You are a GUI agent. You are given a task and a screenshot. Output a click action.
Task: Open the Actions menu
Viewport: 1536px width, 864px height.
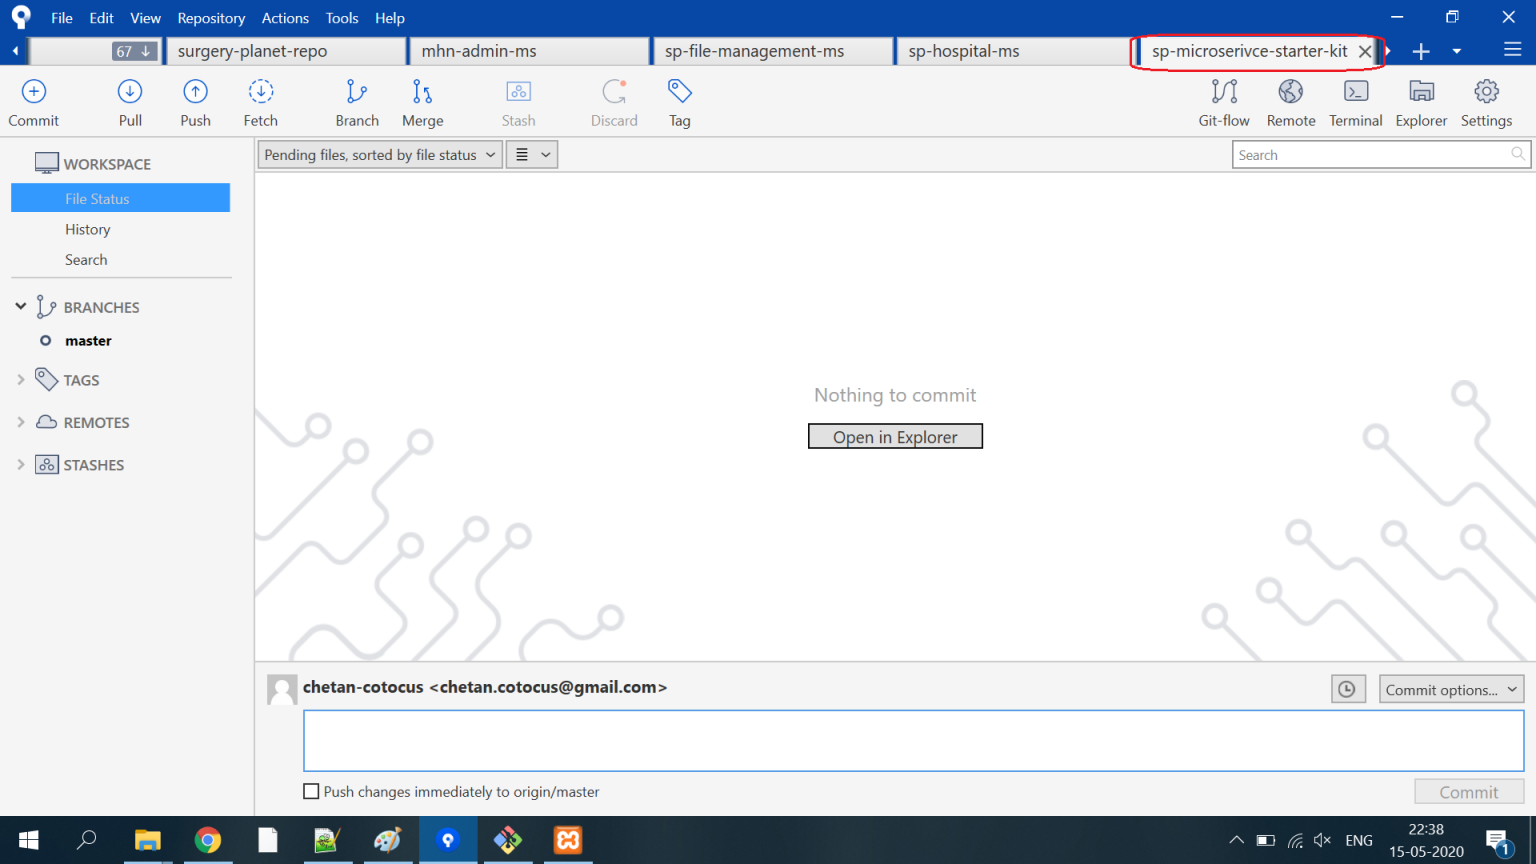285,18
